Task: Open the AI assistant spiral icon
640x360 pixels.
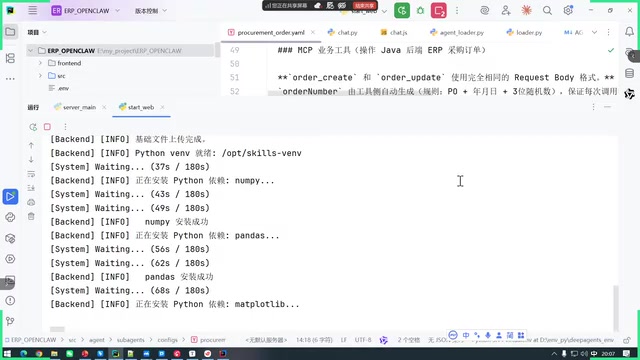Action: tap(484, 11)
